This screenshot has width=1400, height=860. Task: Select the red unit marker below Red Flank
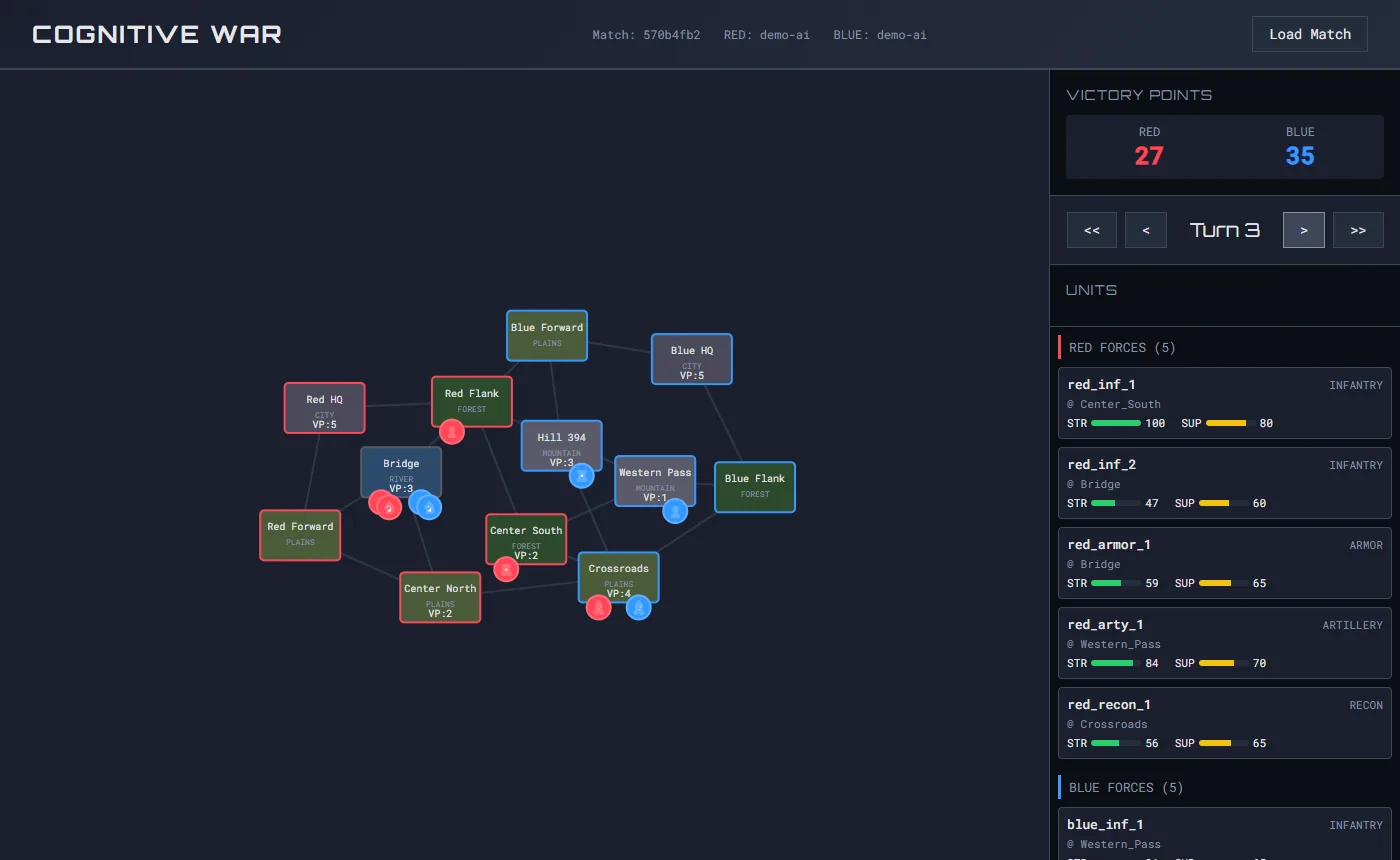(x=452, y=432)
